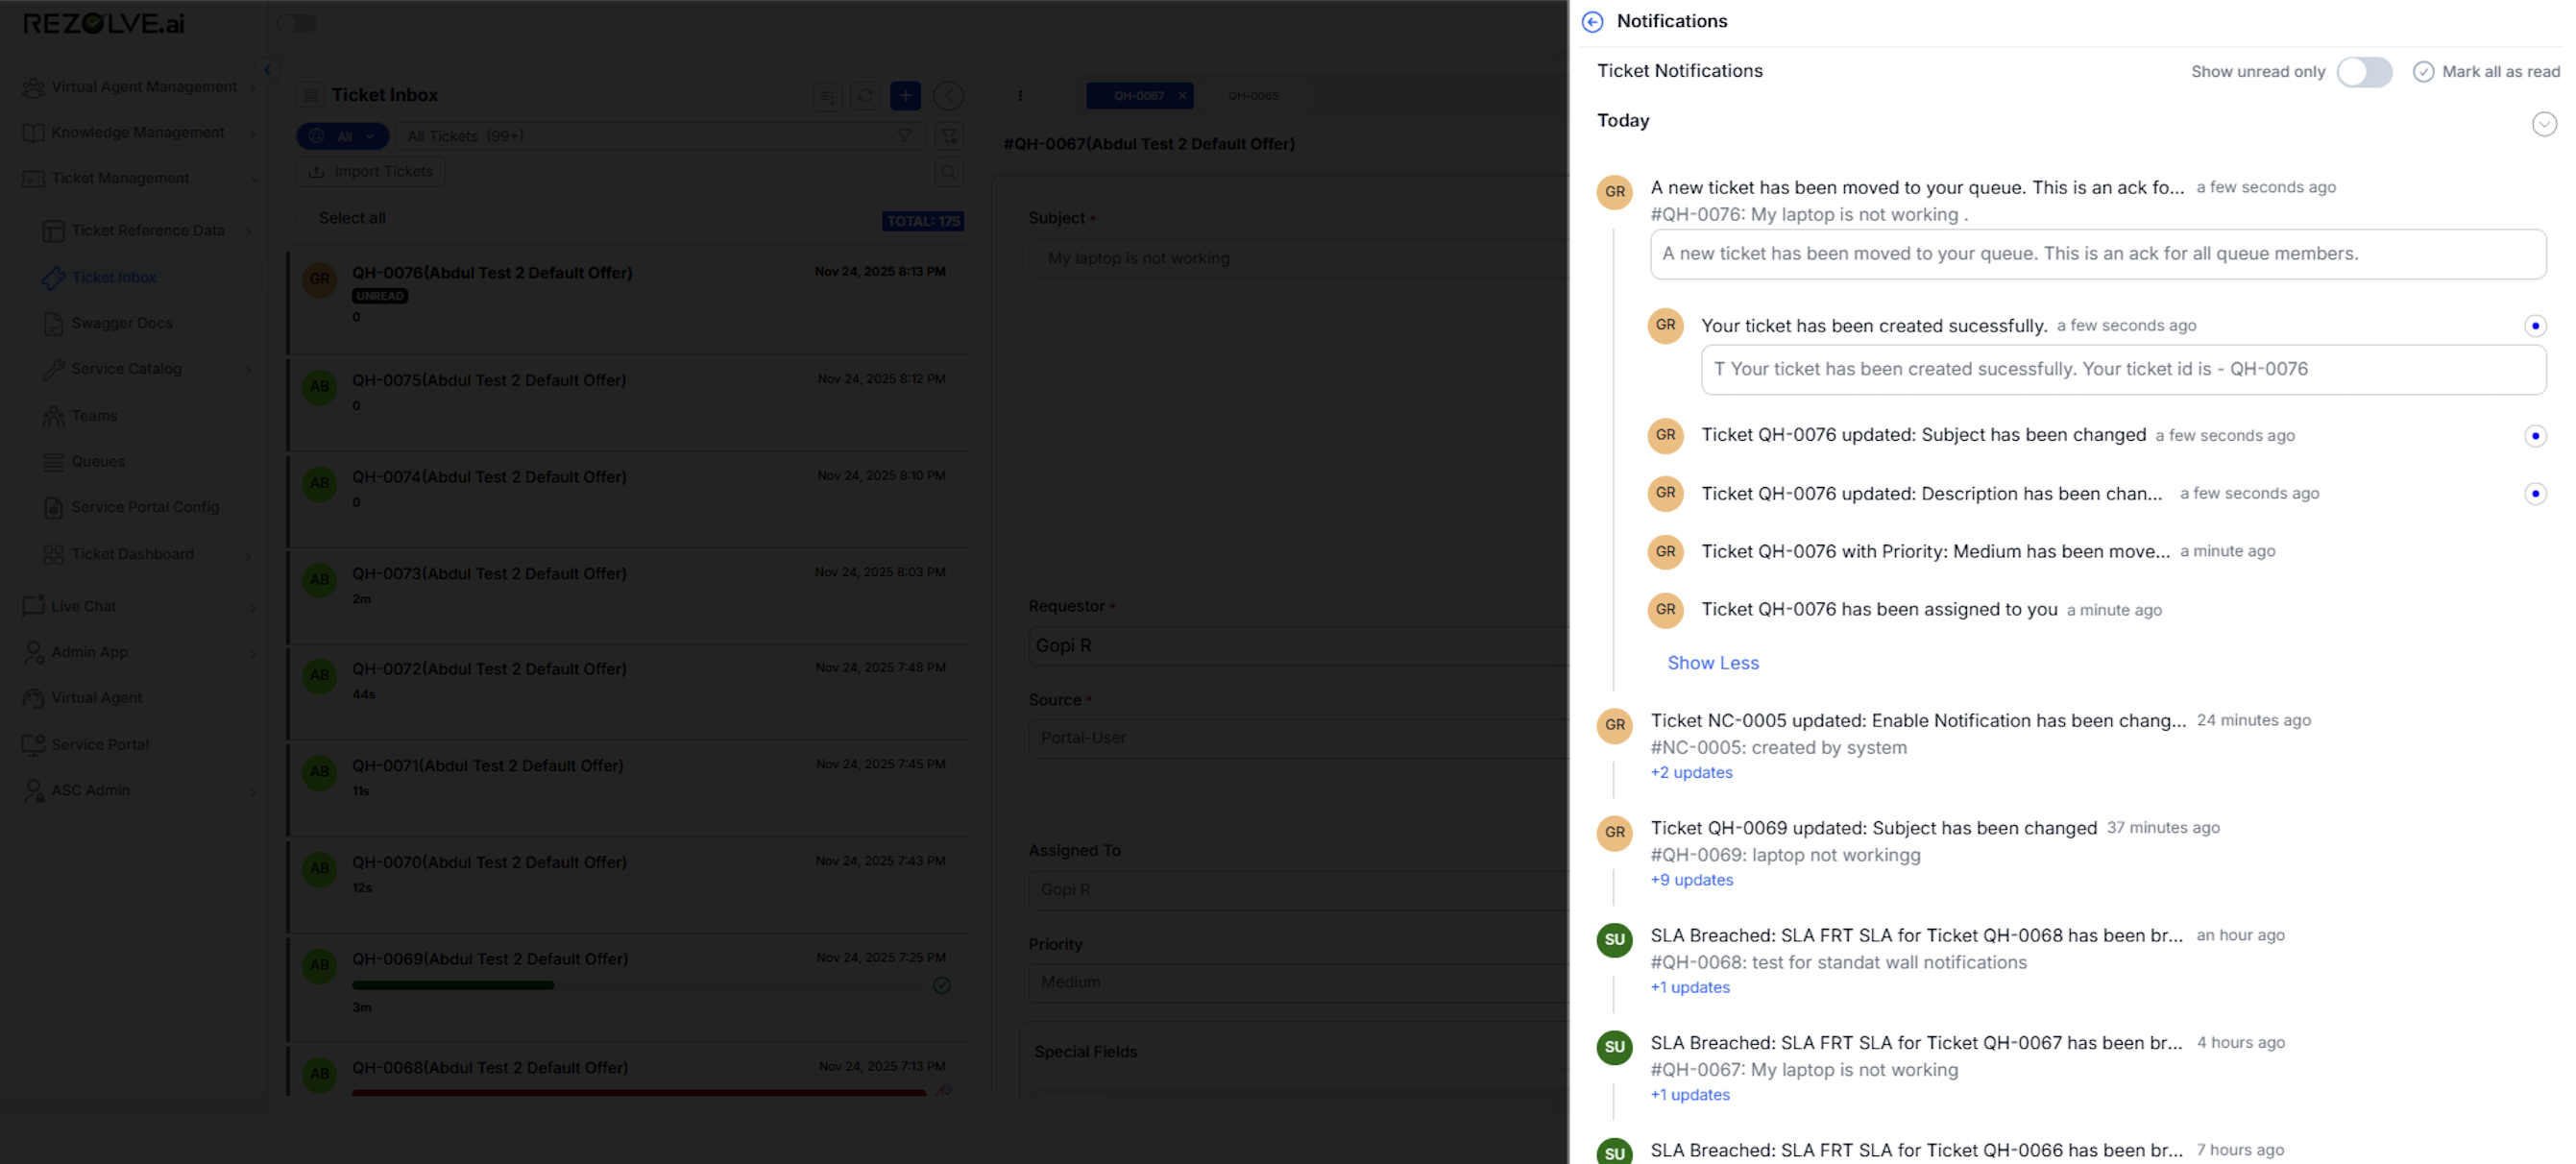Open the advanced filter icon

pos(949,136)
